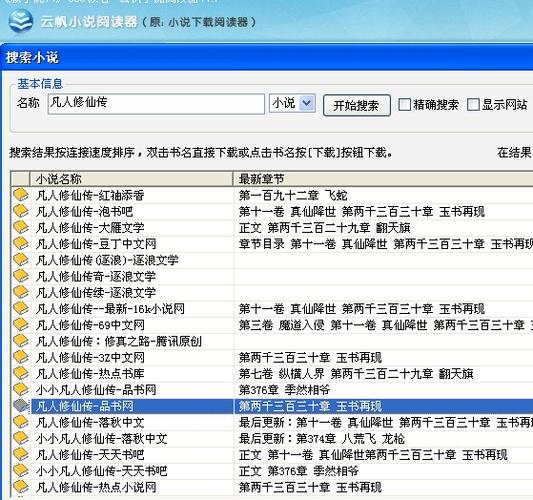This screenshot has height=500, width=533.
Task: Click the 开始搜索 button
Action: pos(357,105)
